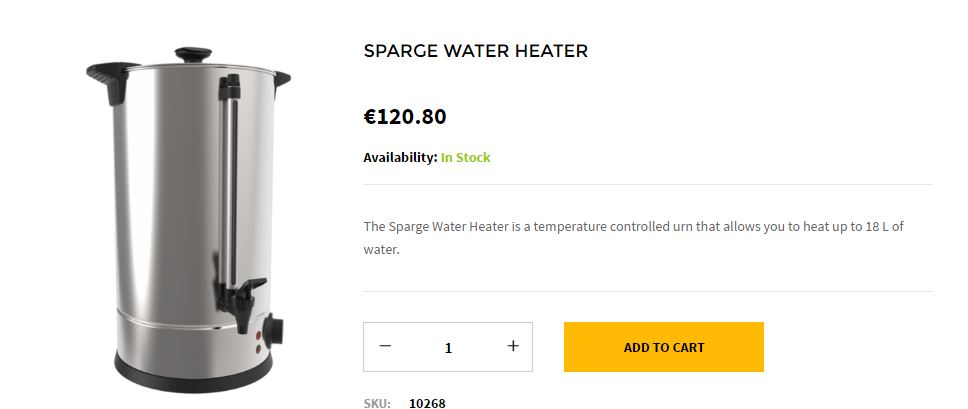Click the SKU label text

(x=376, y=403)
